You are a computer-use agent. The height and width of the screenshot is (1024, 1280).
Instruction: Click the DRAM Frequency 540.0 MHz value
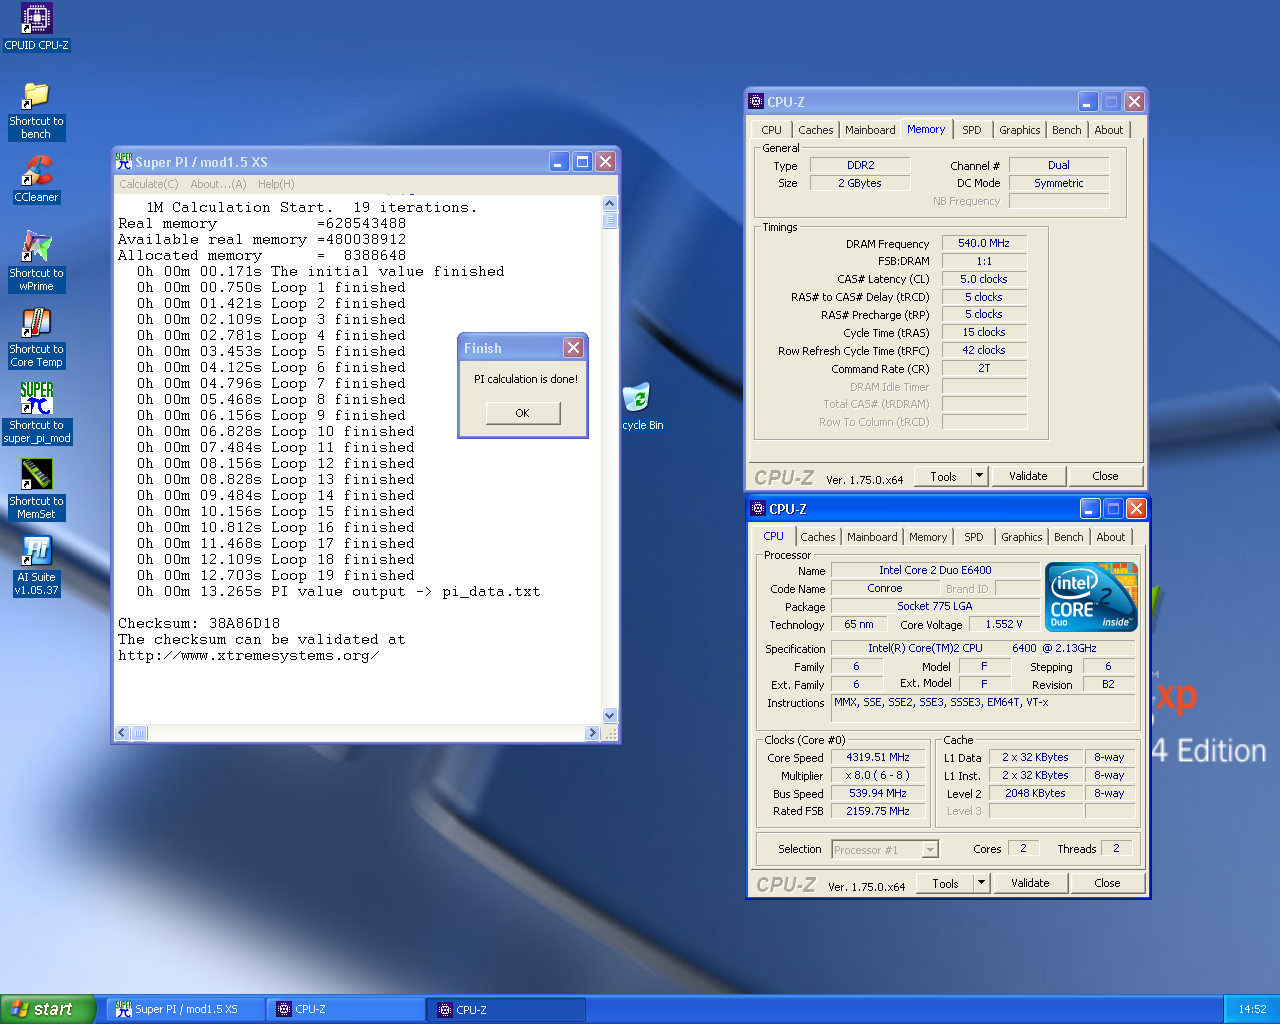[984, 244]
